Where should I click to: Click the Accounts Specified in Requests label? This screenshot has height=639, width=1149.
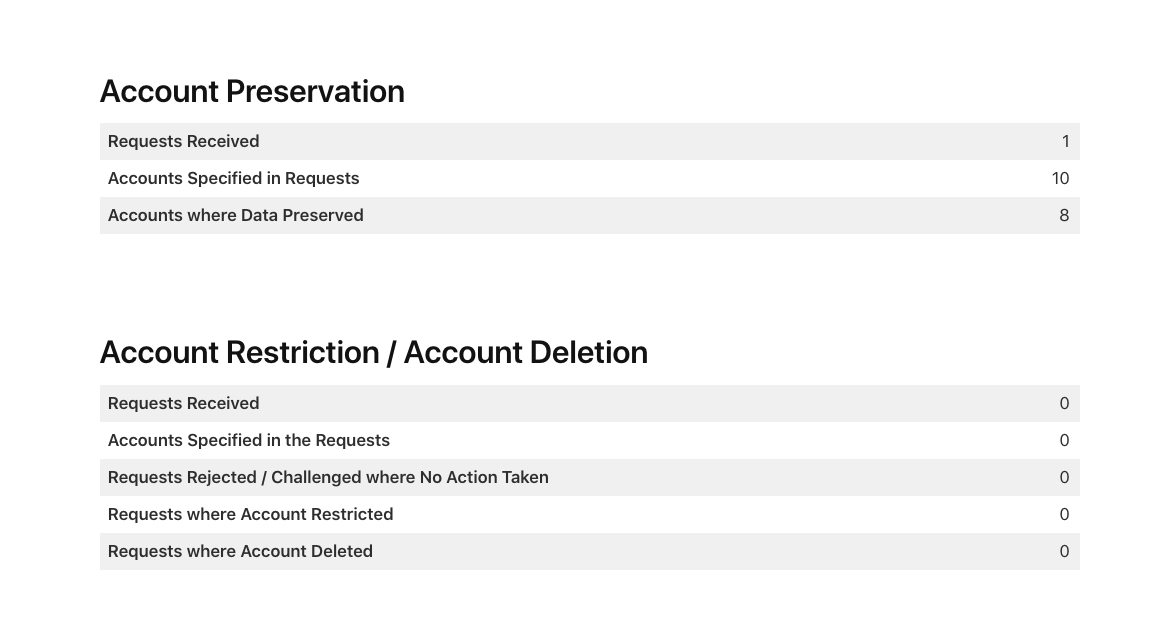[233, 178]
